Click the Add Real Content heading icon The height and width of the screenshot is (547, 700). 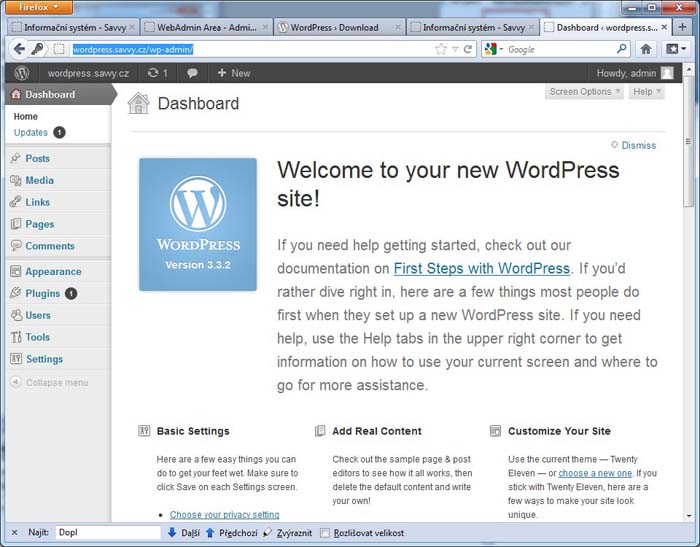(x=320, y=430)
